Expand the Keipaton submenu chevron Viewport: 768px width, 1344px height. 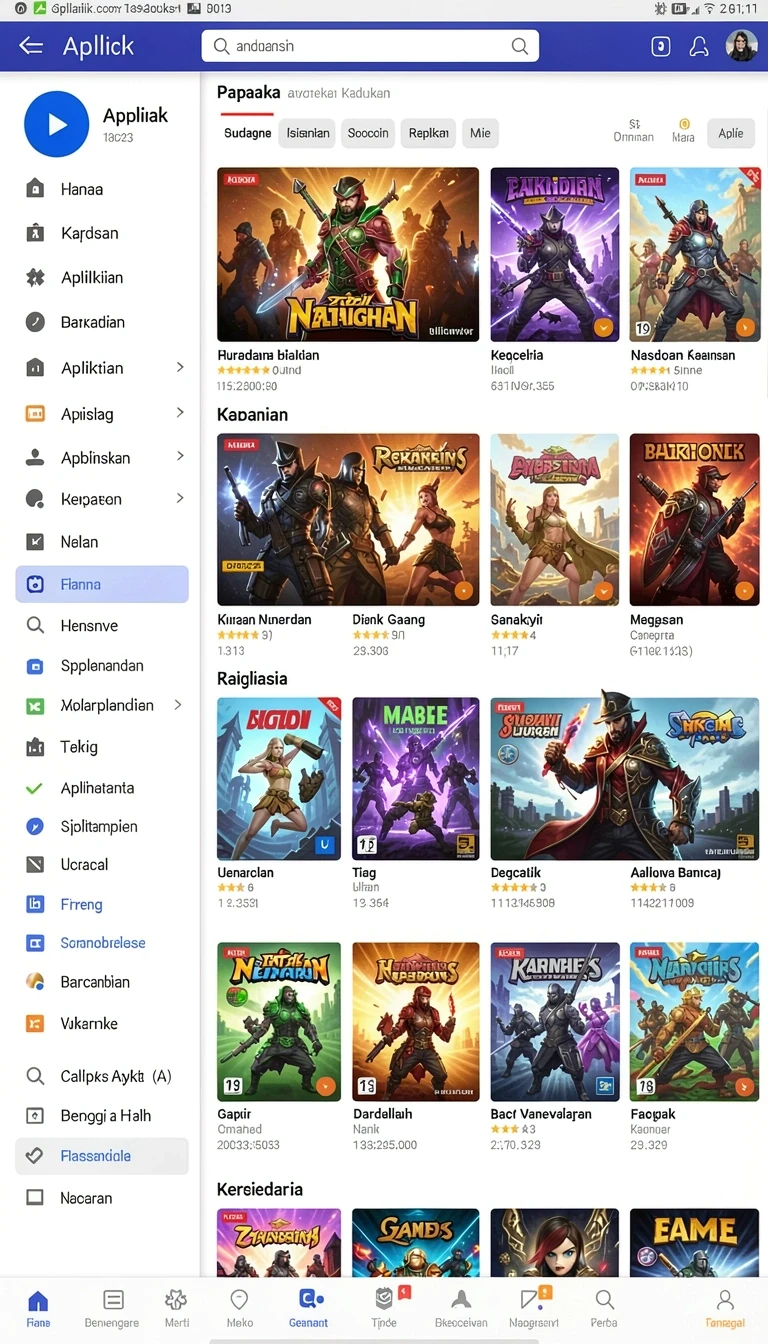tap(180, 497)
